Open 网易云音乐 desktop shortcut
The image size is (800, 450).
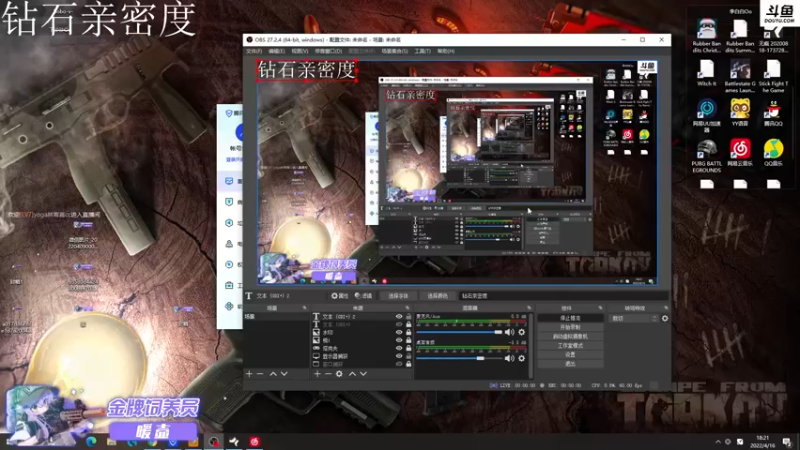[740, 153]
